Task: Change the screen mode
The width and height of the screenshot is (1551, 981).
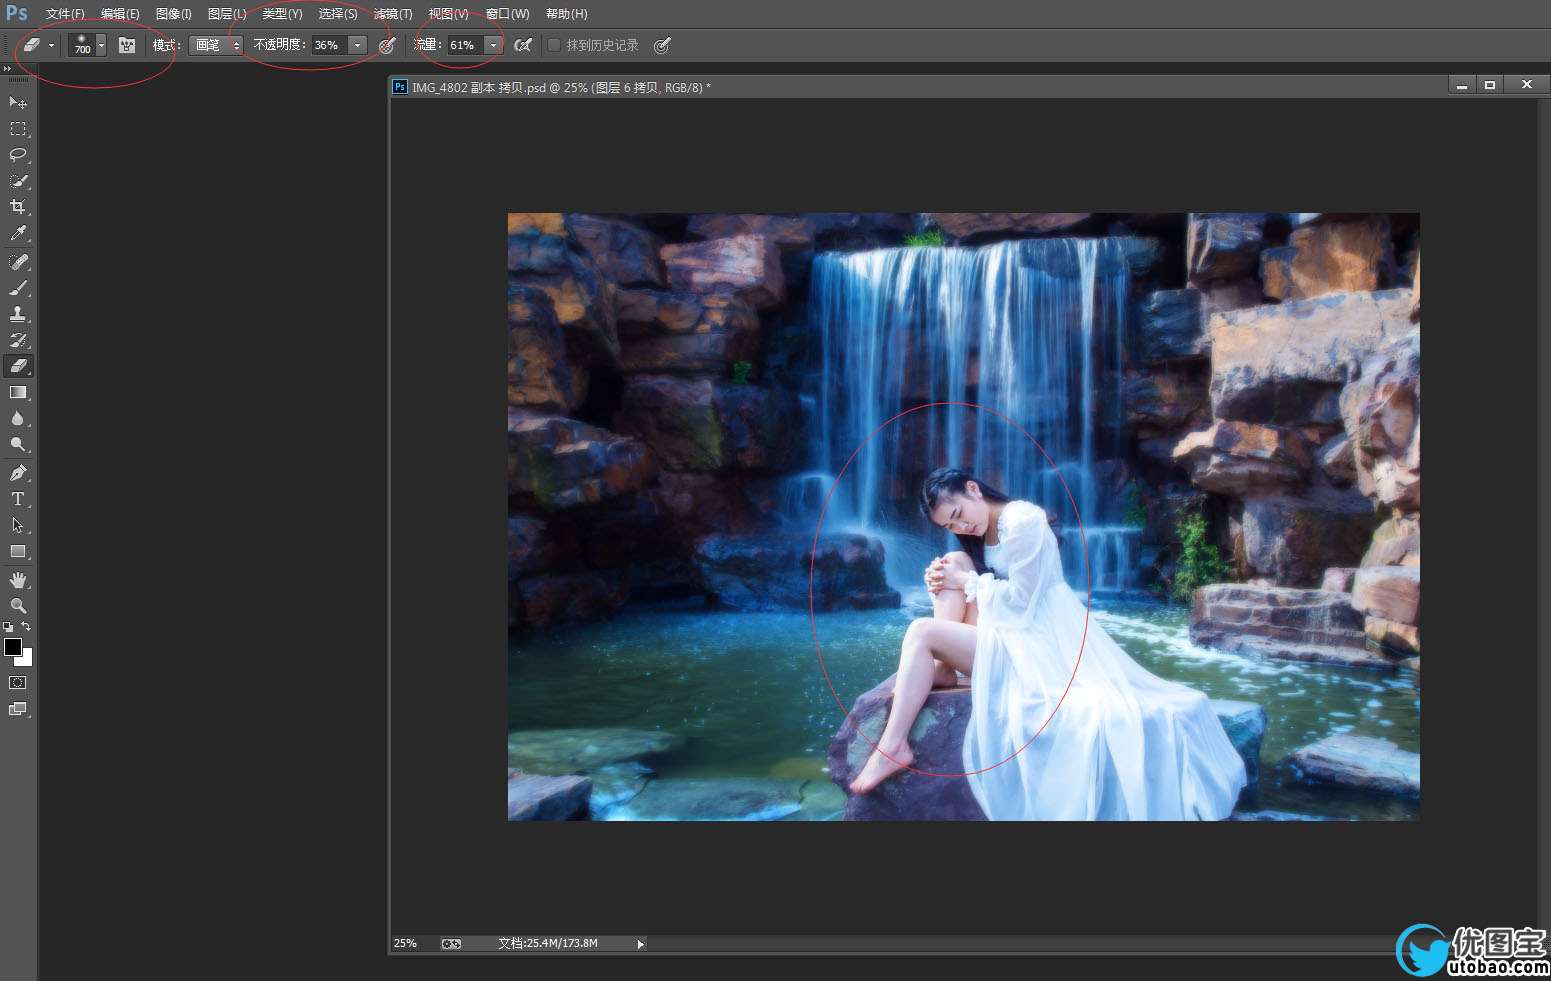Action: click(18, 709)
